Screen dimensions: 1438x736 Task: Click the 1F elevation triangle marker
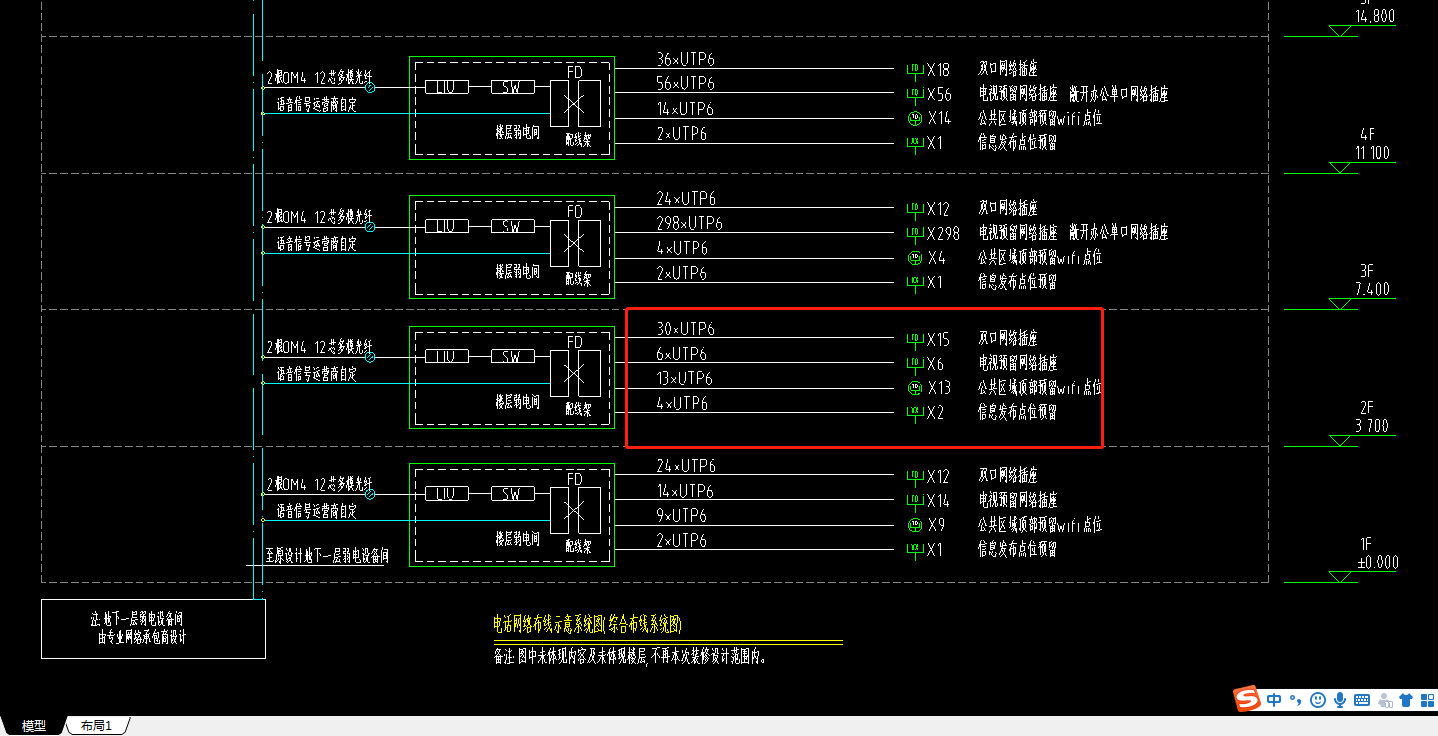point(1340,577)
